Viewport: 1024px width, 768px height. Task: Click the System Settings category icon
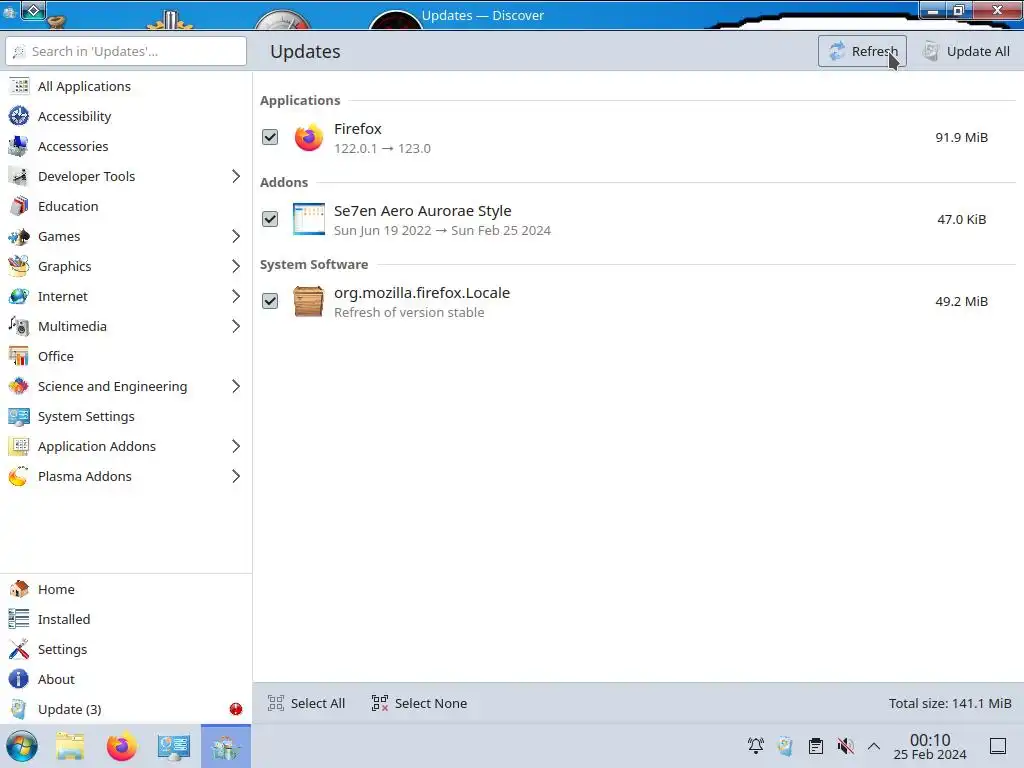[x=19, y=417]
